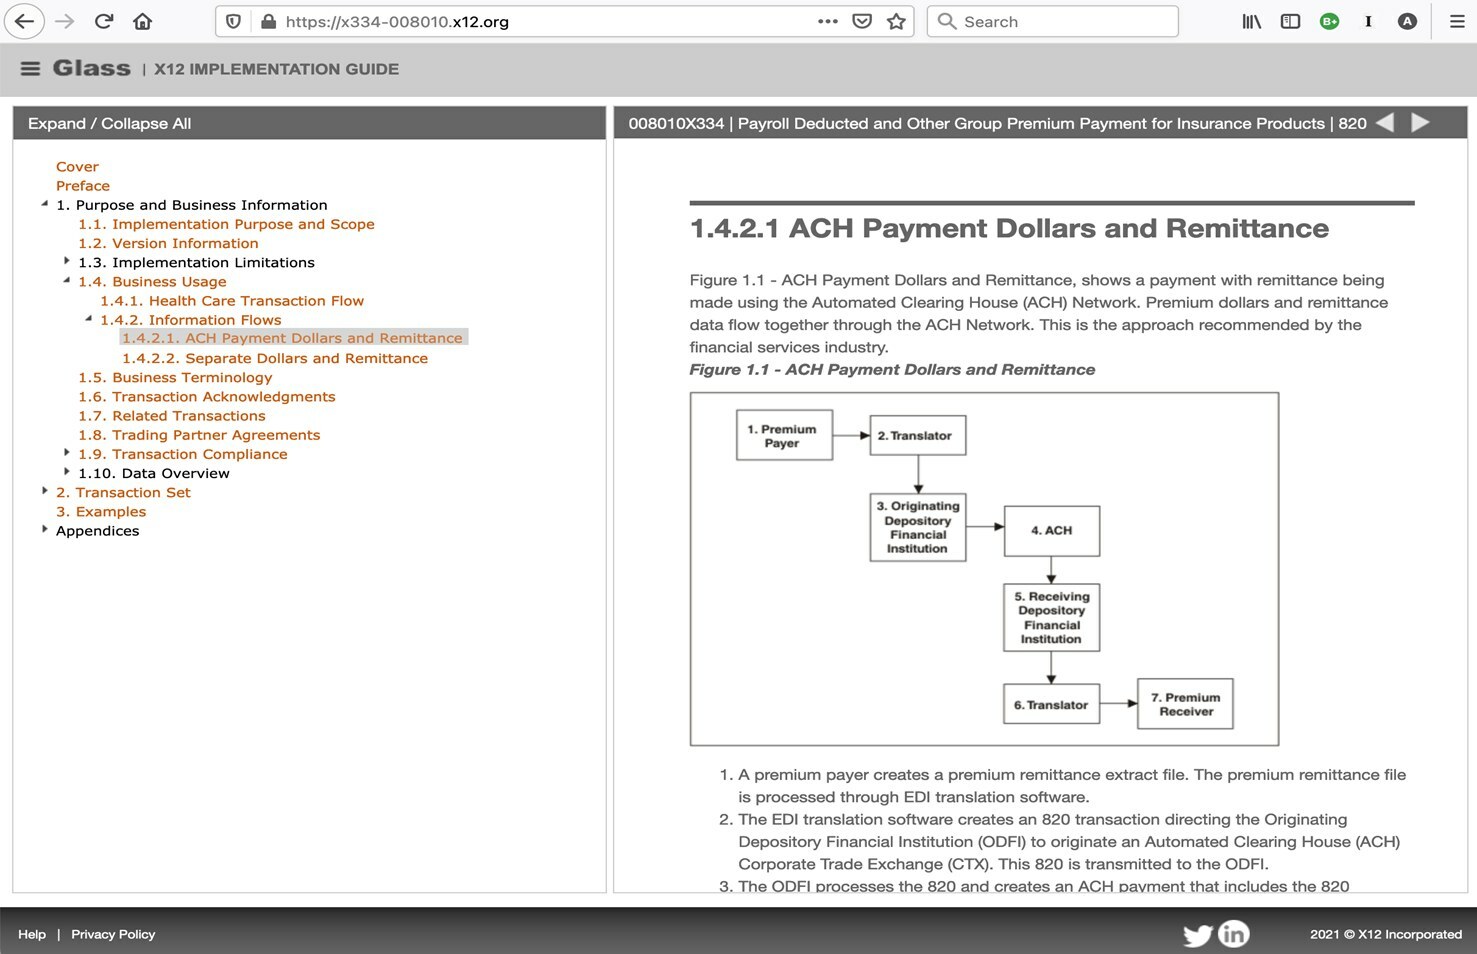The image size is (1477, 954).
Task: Expand 2. Transaction Set node
Action: click(44, 490)
